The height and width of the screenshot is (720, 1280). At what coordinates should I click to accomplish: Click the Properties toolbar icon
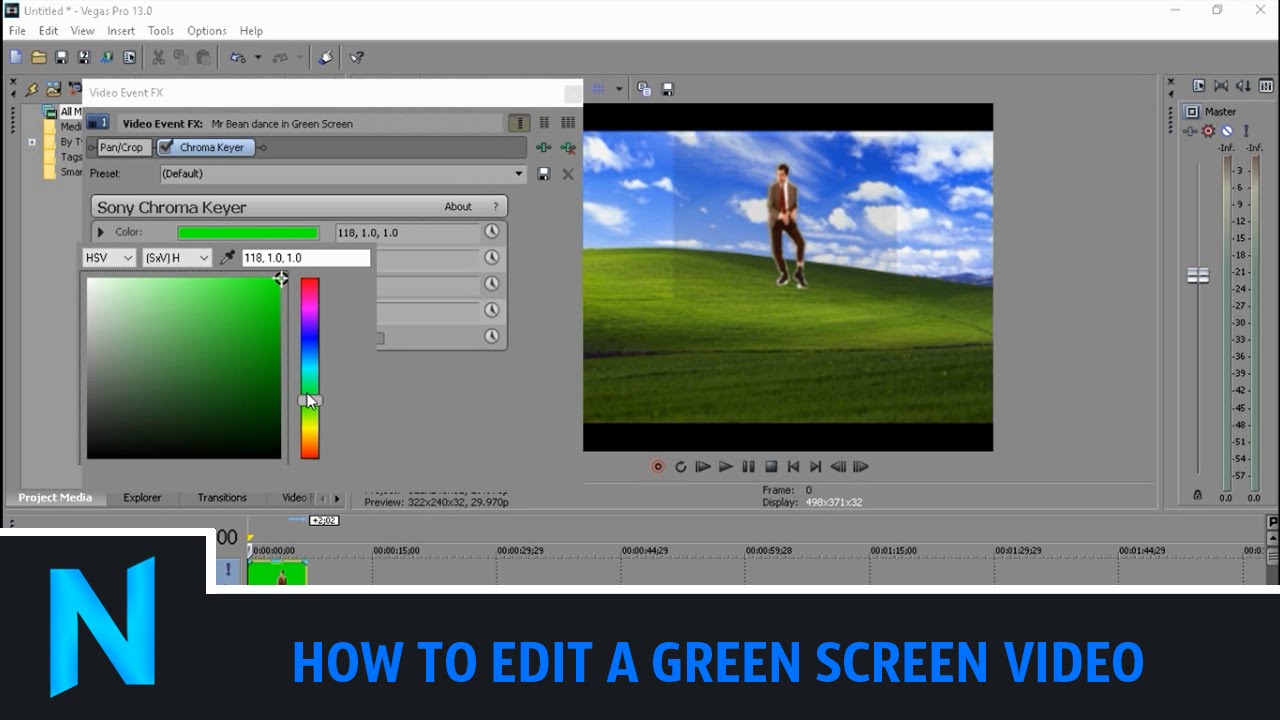tap(129, 58)
